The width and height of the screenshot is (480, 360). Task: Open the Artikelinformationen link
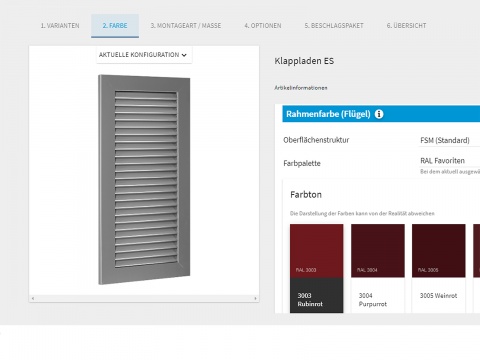click(301, 88)
